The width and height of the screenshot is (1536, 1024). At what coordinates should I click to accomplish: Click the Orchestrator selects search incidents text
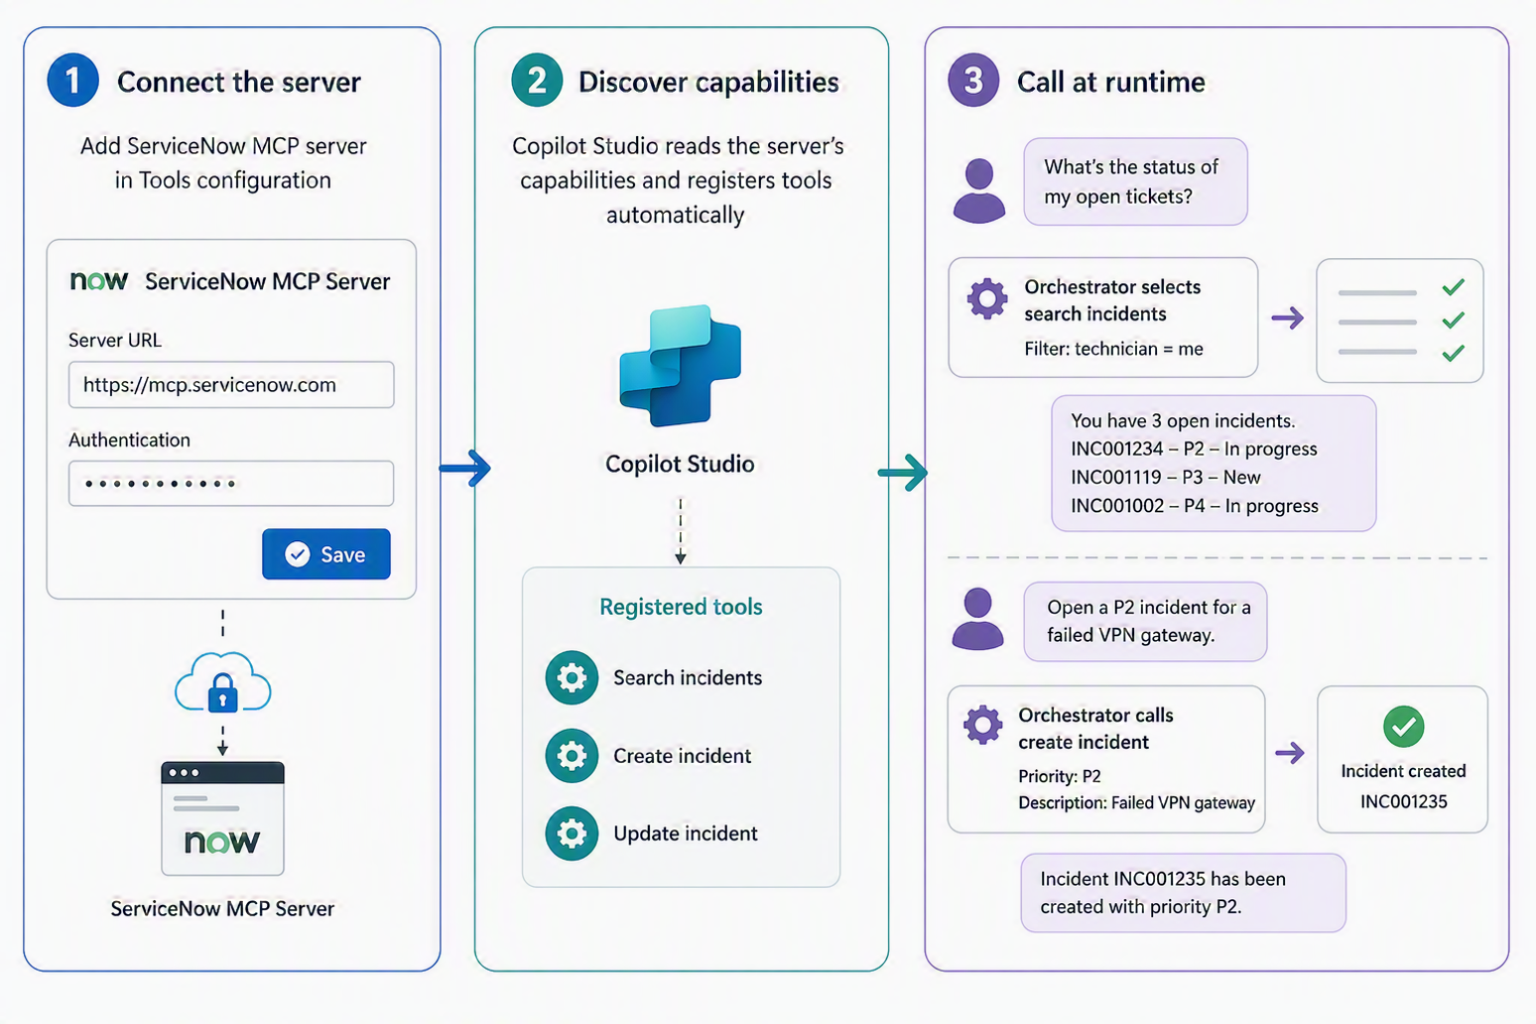[x=1112, y=300]
